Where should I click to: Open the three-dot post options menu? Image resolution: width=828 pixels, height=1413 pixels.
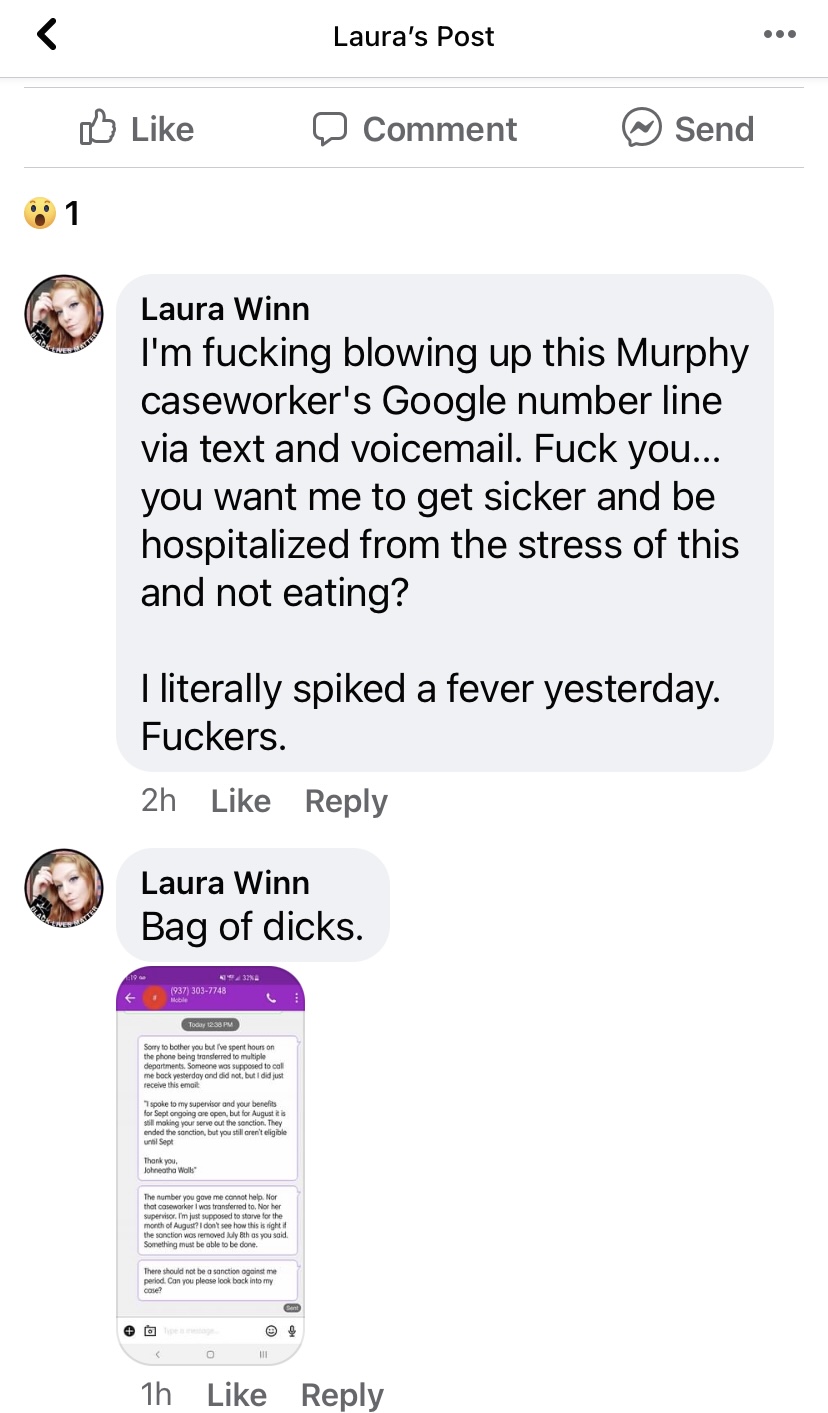click(779, 35)
